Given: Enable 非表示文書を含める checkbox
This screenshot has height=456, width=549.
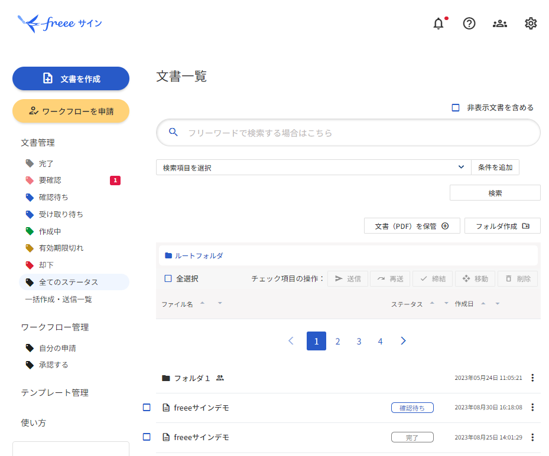Looking at the screenshot, I should [456, 108].
